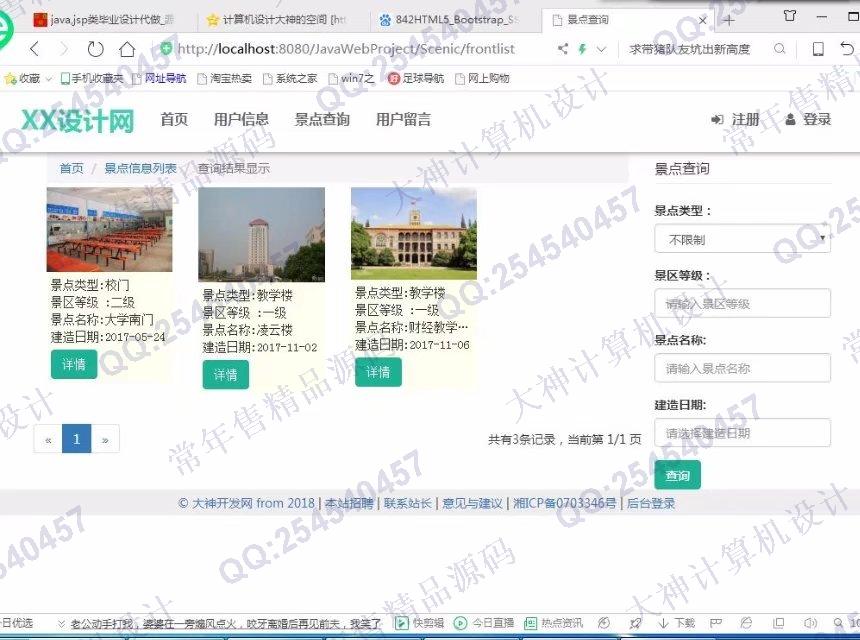Click the 后台登录 footer link
Screen dimensions: 860x640
(651, 503)
